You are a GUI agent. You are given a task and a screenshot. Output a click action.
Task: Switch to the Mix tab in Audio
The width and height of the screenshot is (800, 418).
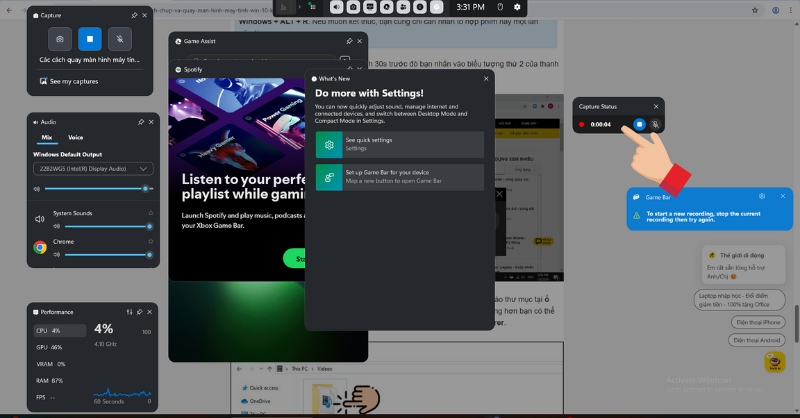pos(47,137)
